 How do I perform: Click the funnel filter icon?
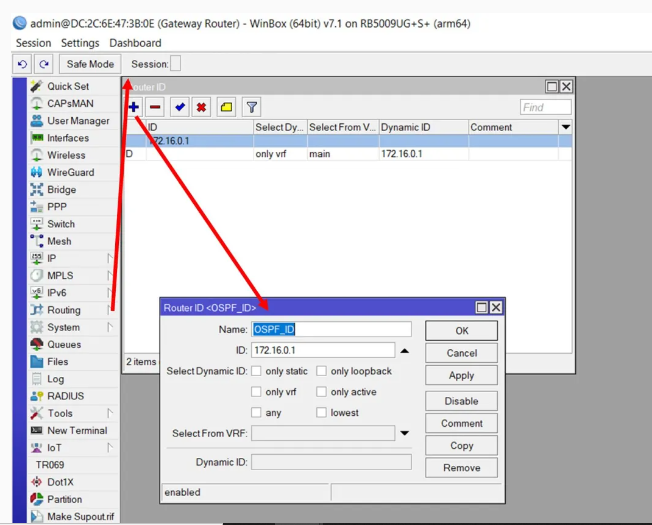tap(252, 107)
